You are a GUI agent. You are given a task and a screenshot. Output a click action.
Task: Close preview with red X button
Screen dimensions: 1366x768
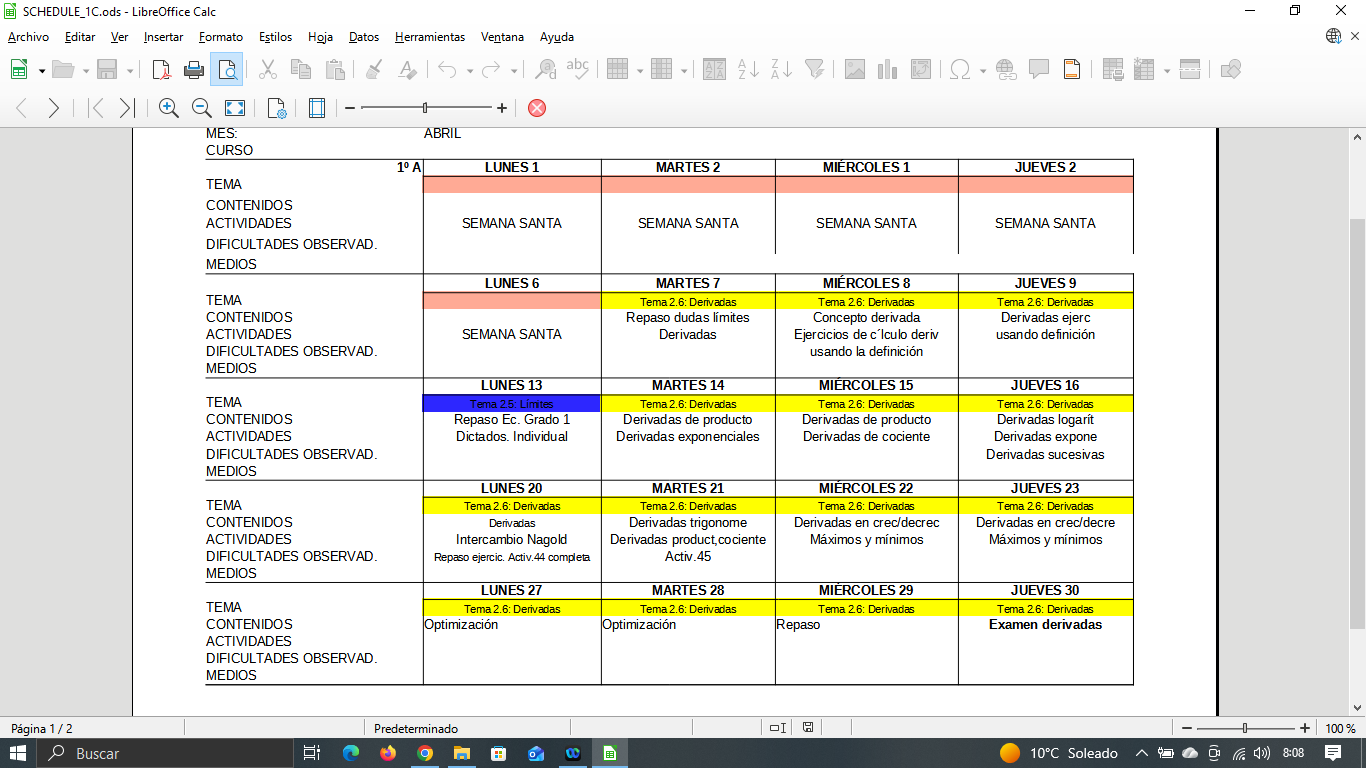[x=537, y=108]
